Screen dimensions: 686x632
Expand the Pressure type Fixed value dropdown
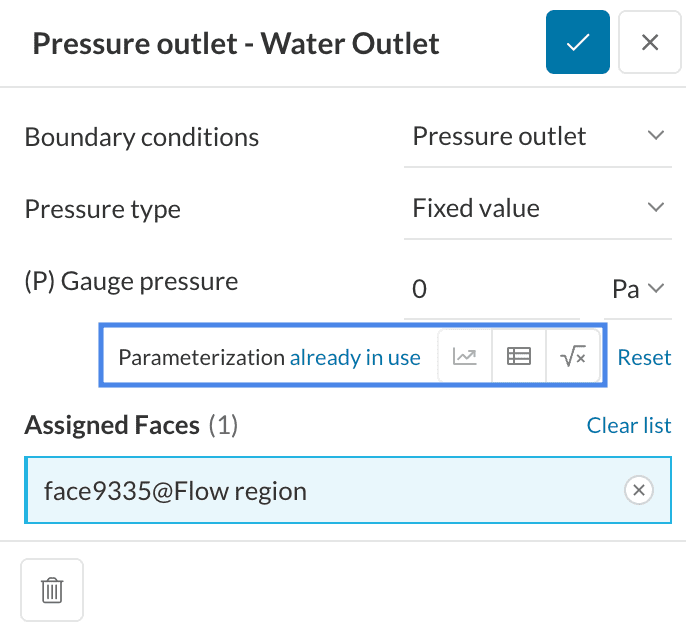[537, 209]
